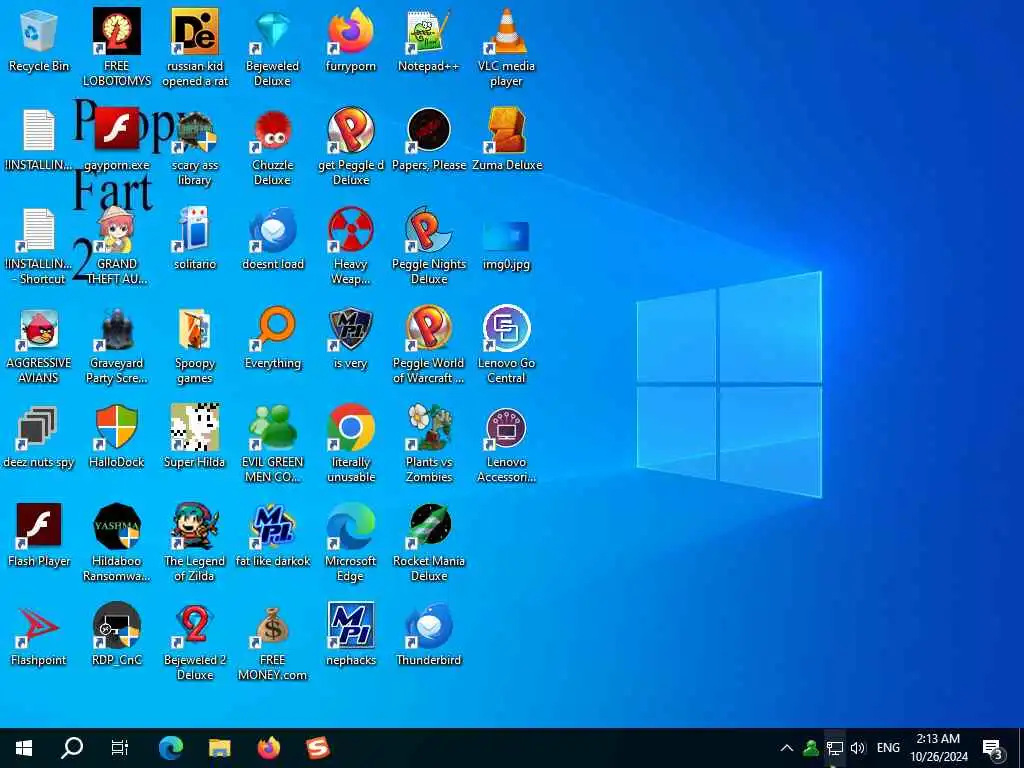Open the notification center with 3 alerts
Image resolution: width=1024 pixels, height=768 pixels.
click(x=993, y=748)
